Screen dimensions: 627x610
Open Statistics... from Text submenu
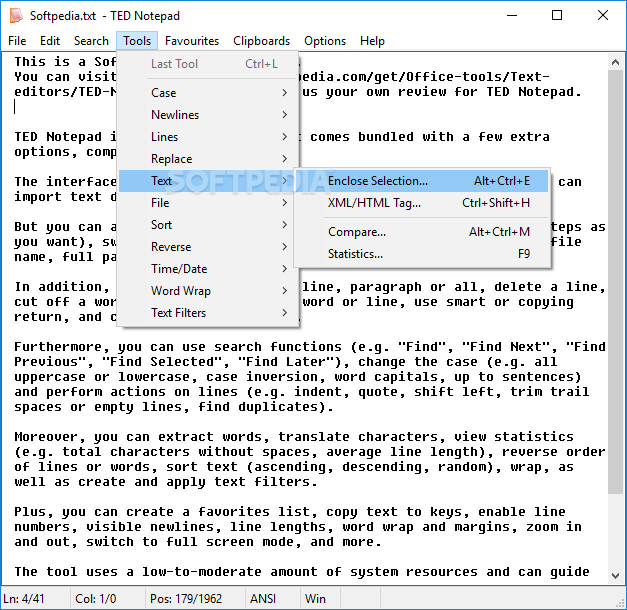[x=422, y=254]
